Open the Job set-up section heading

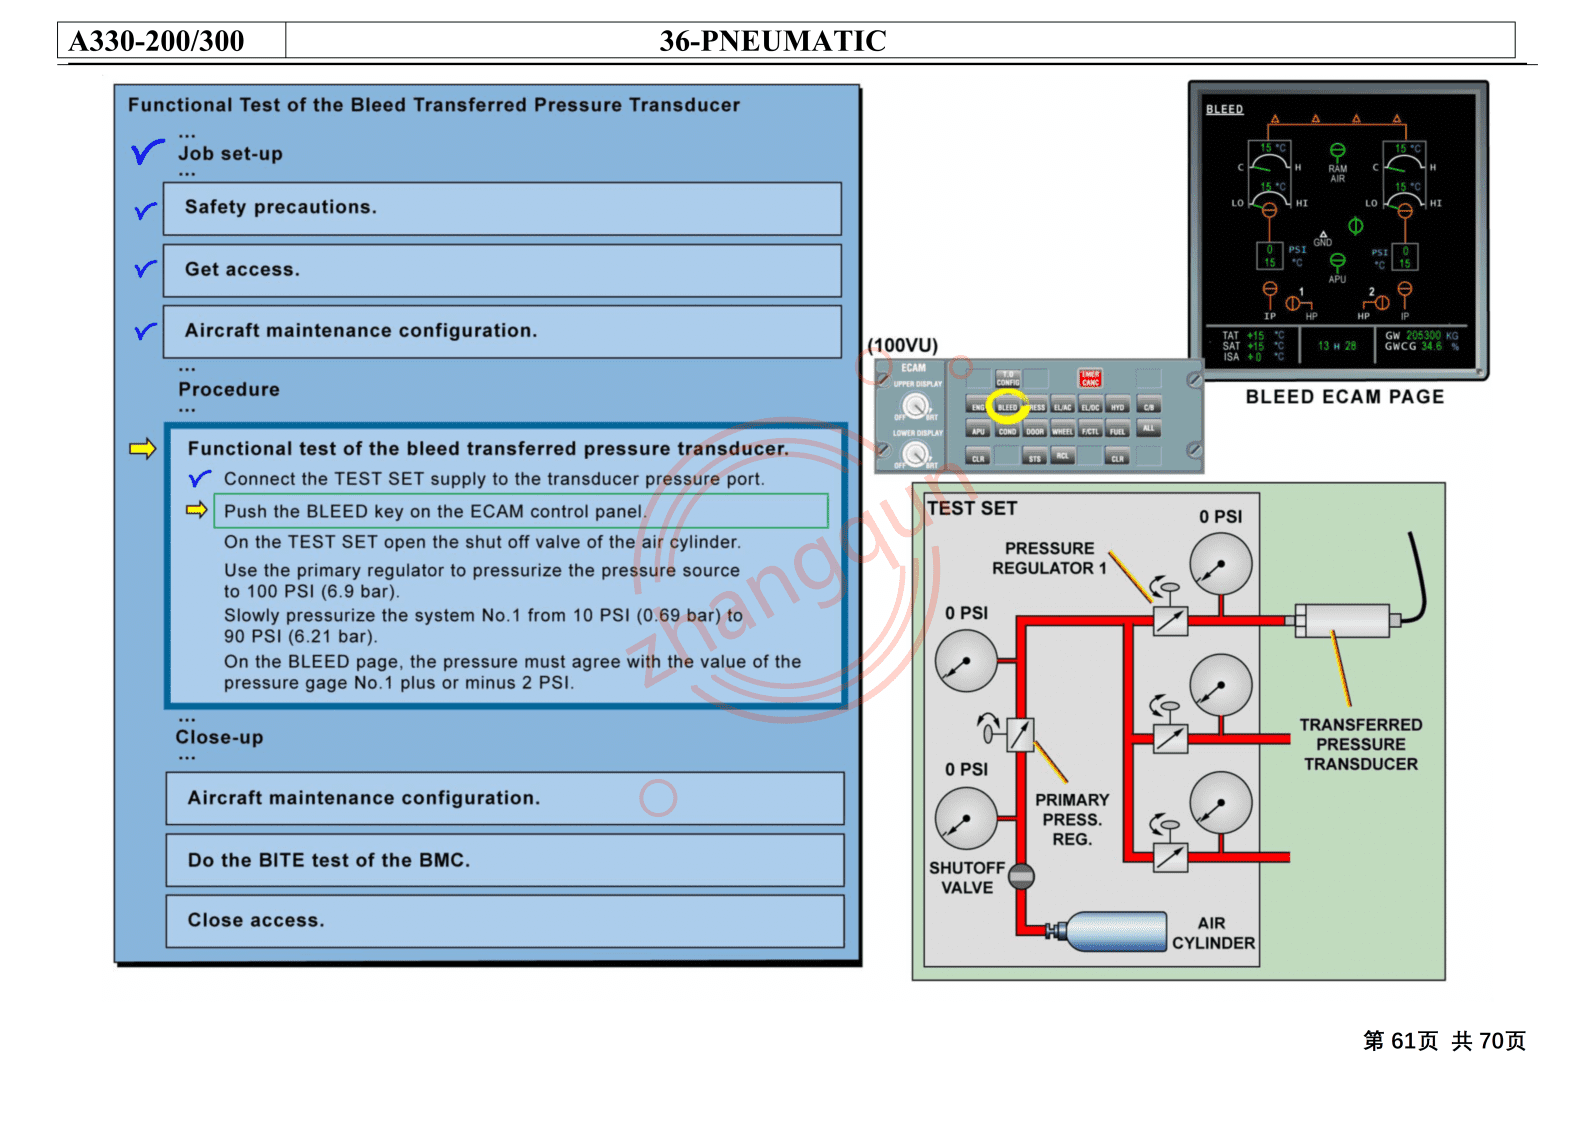(230, 154)
